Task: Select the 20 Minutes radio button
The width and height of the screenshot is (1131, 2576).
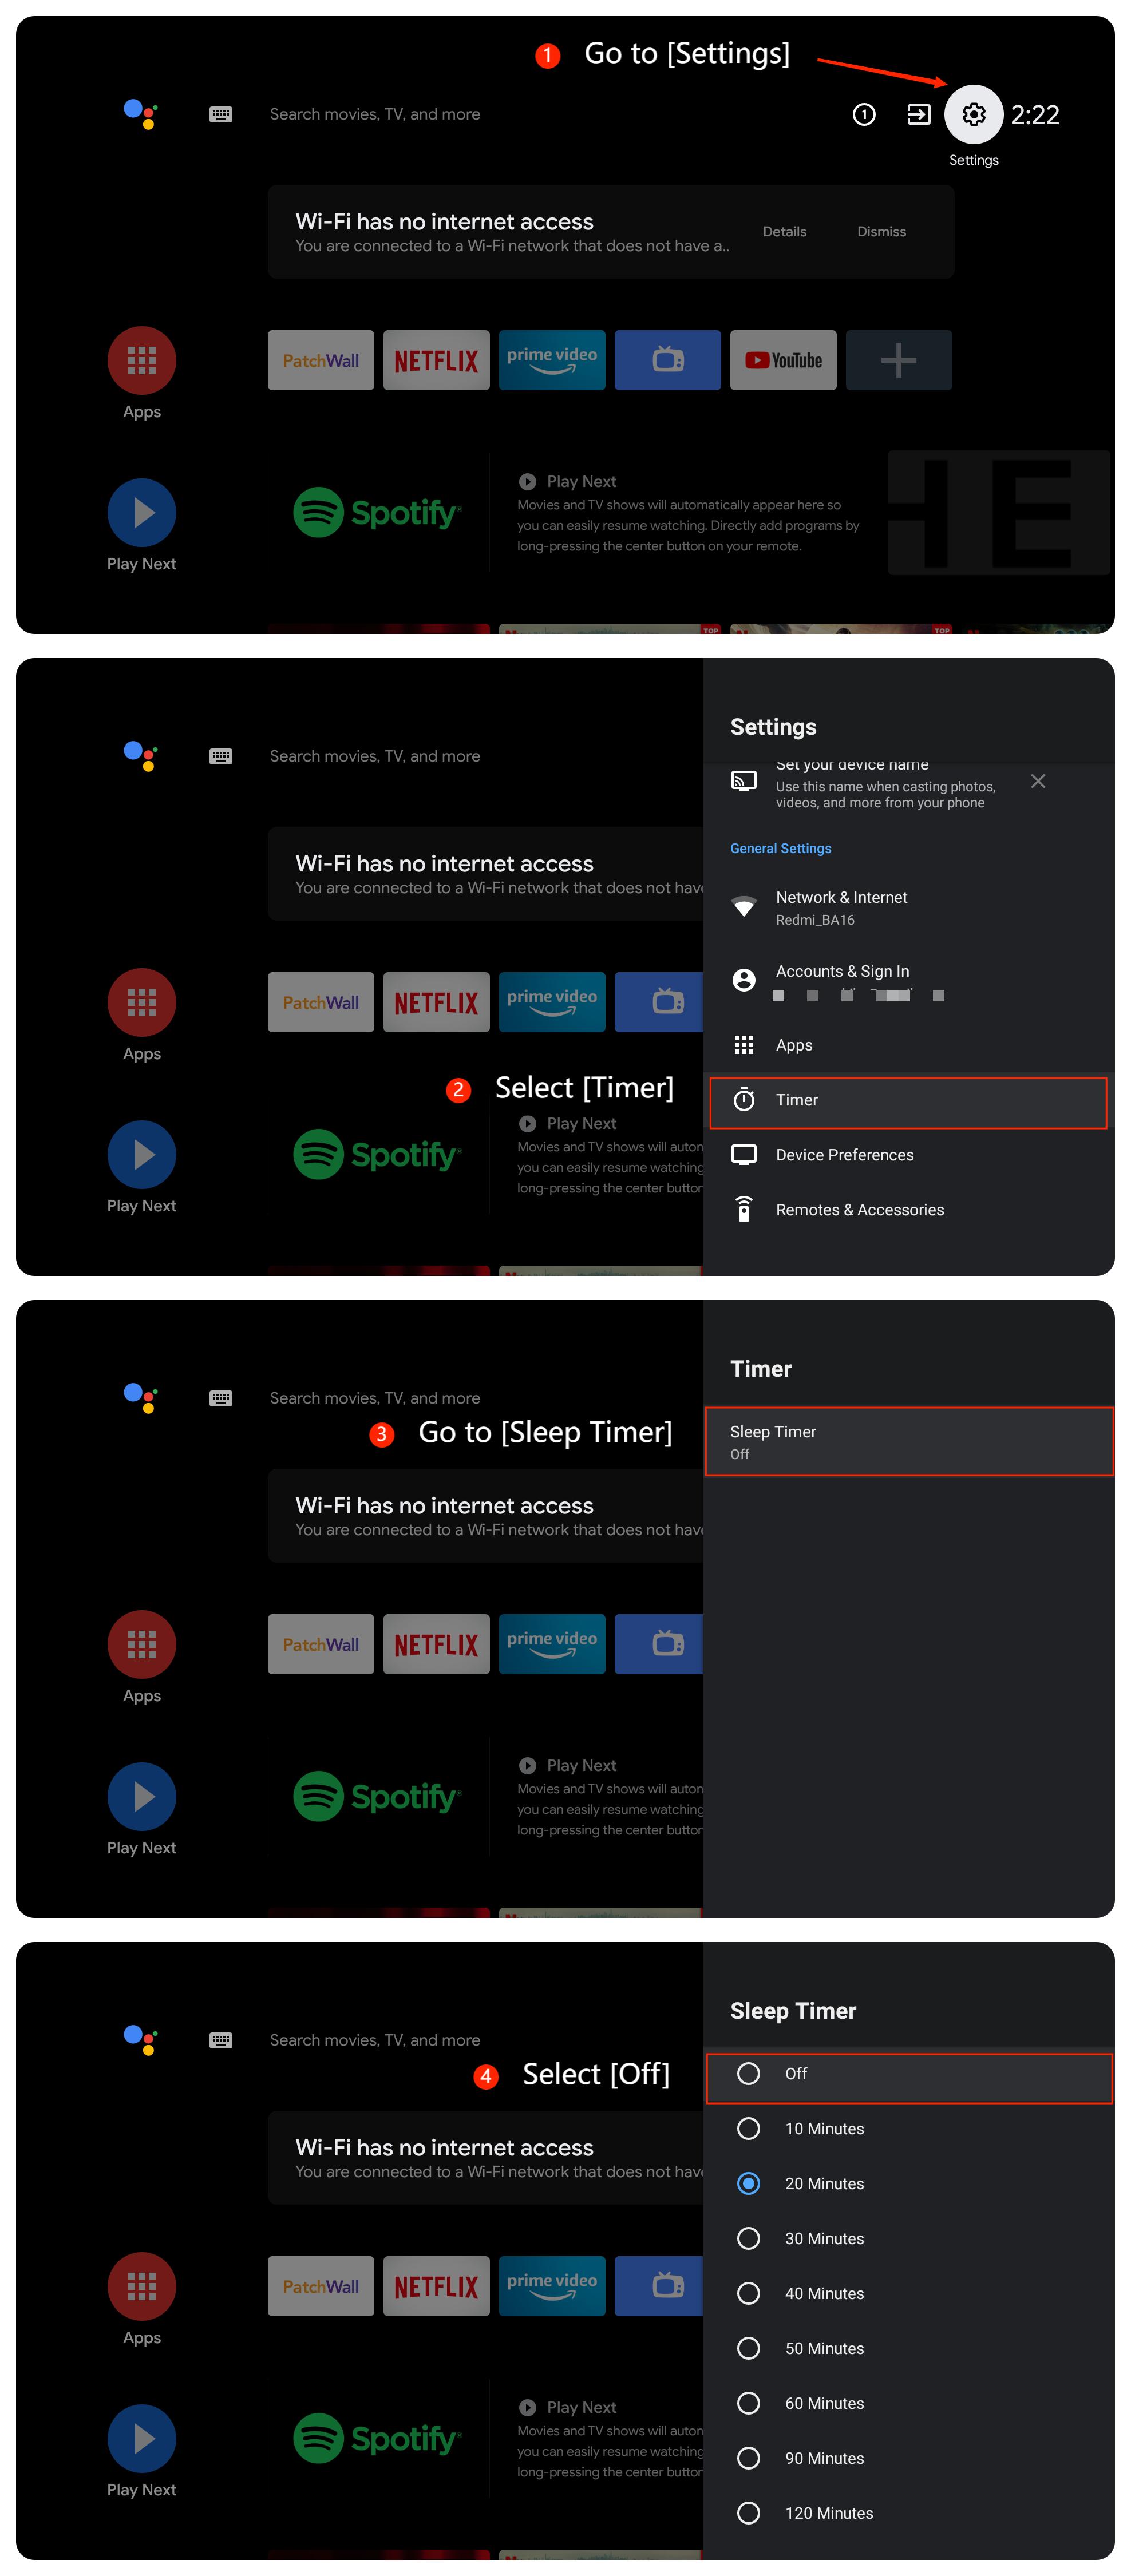Action: (748, 2183)
